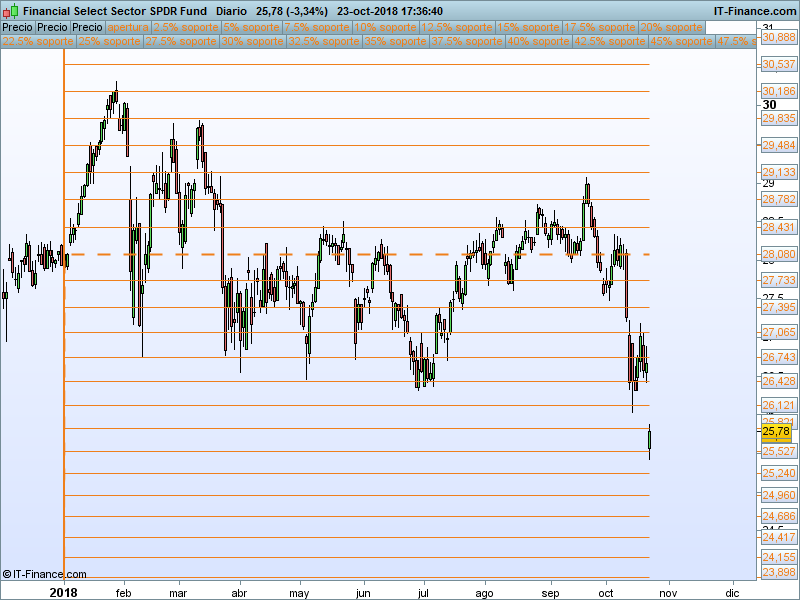The height and width of the screenshot is (600, 800).
Task: Select the '2.5% soporte' legend label
Action: (x=186, y=27)
